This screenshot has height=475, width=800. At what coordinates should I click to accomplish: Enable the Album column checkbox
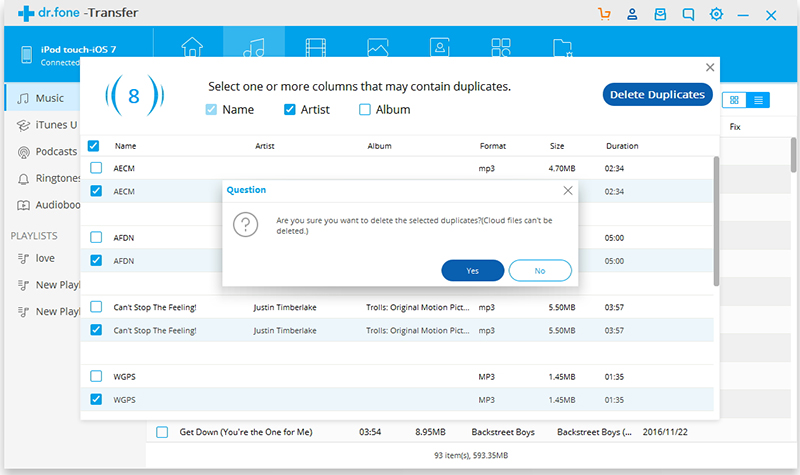coord(365,109)
